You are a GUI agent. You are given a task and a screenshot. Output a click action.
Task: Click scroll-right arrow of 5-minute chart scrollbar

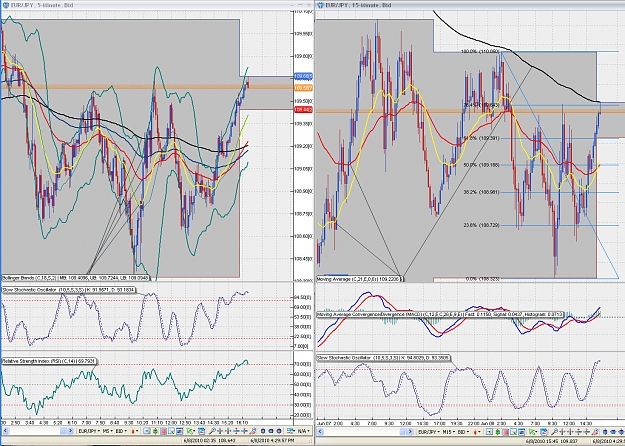[70, 430]
